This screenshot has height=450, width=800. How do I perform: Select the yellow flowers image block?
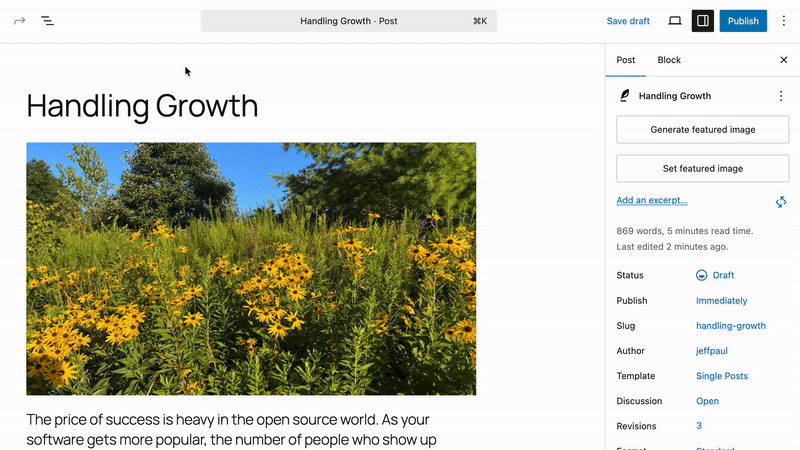[x=251, y=269]
